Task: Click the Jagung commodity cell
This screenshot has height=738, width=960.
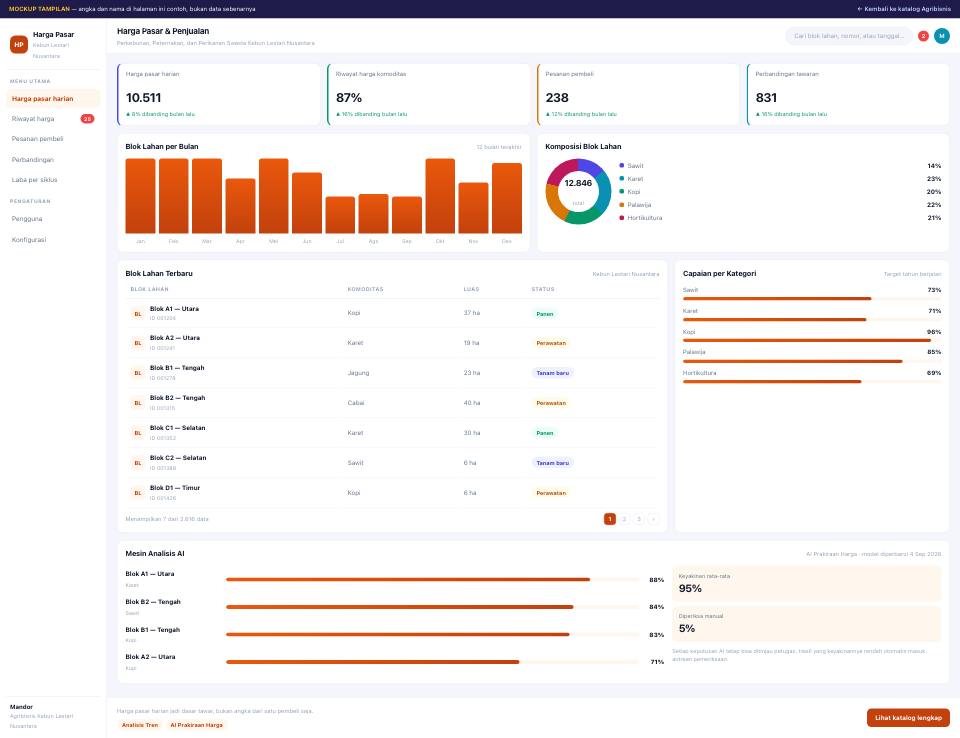Action: pyautogui.click(x=358, y=373)
